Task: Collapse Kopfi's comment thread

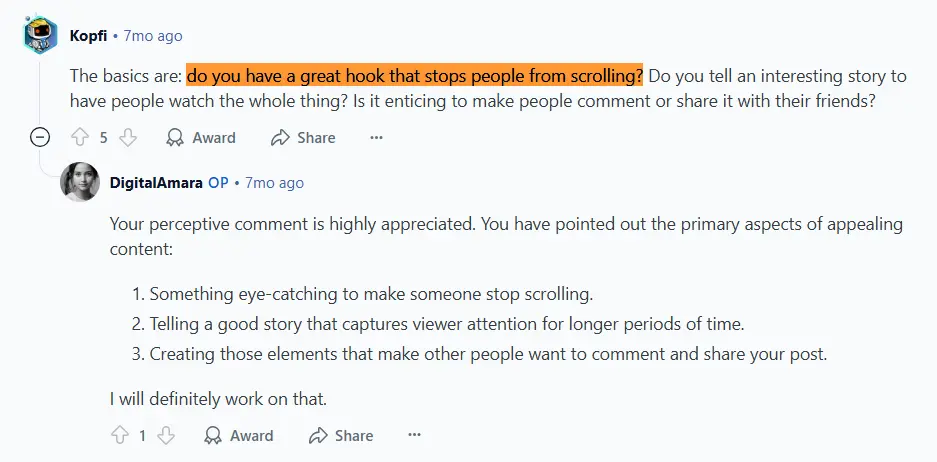Action: (x=41, y=137)
